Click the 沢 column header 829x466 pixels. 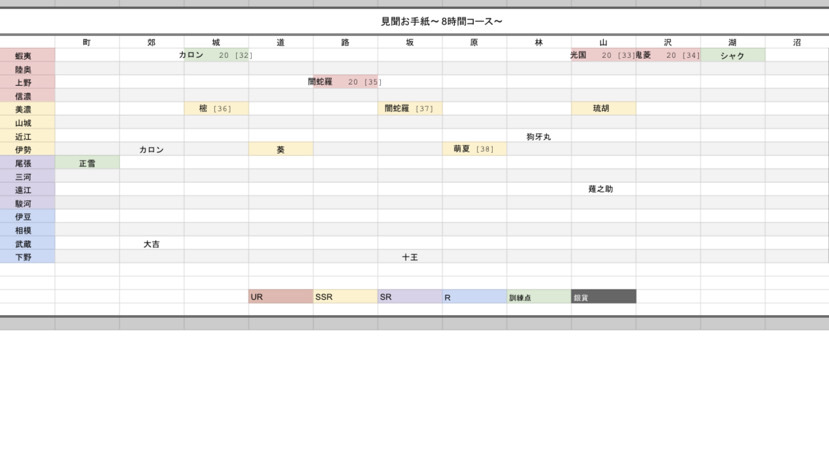[668, 42]
